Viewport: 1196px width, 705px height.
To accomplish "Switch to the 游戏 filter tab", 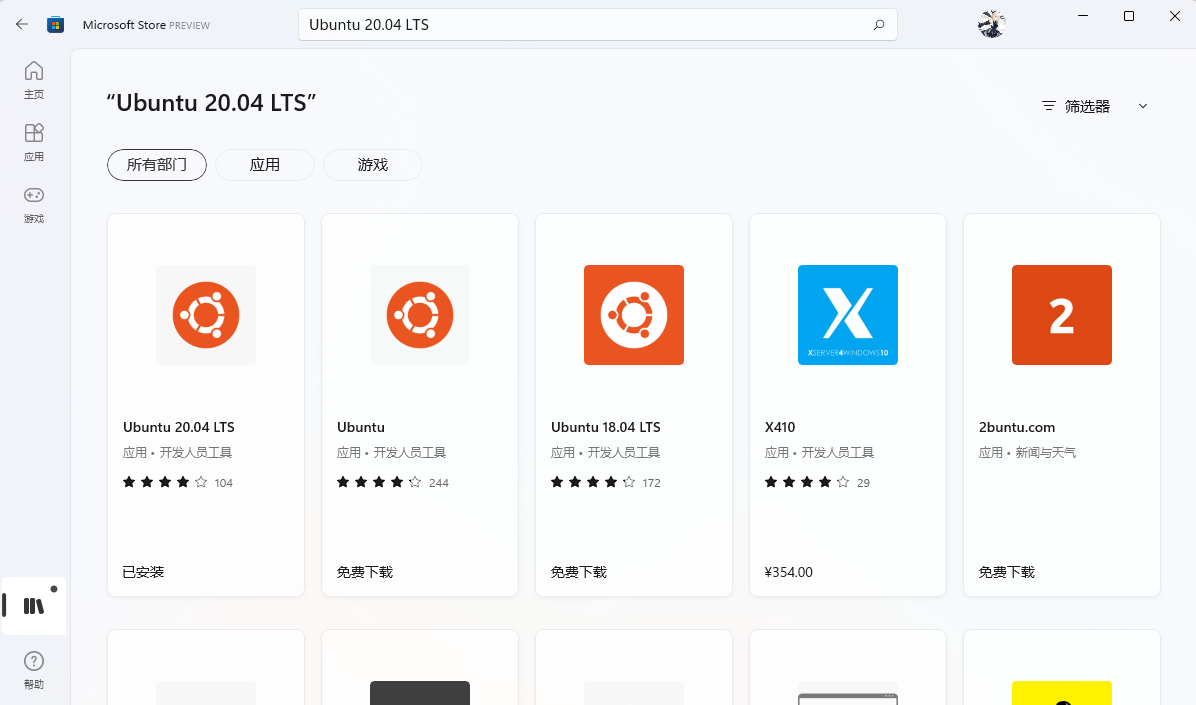I will [x=373, y=165].
